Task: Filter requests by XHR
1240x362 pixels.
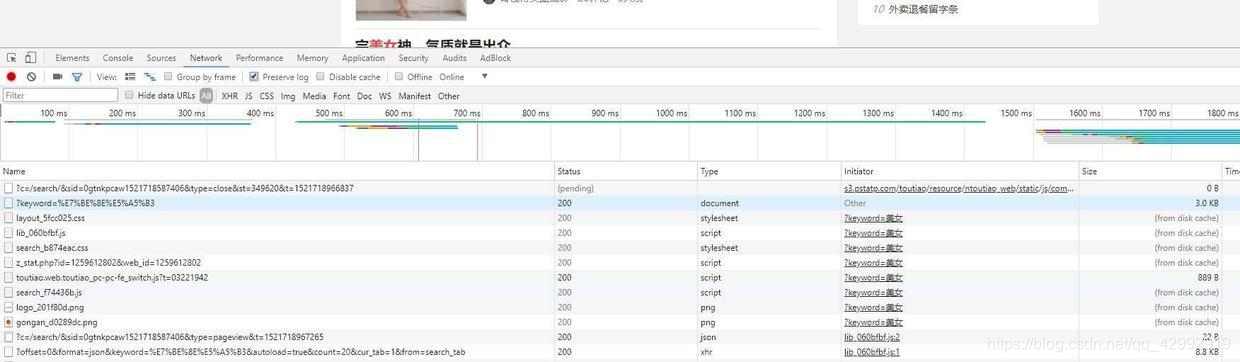Action: (x=230, y=96)
